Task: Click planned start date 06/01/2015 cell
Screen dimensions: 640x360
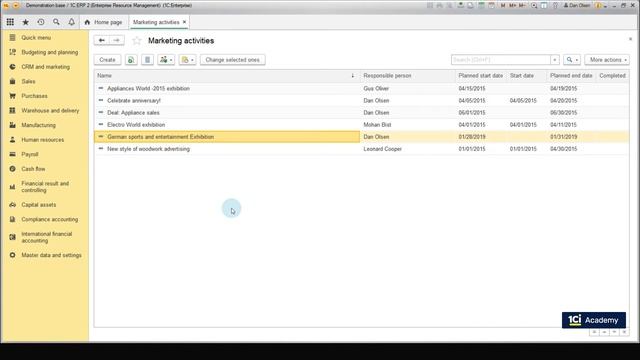Action: pyautogui.click(x=481, y=113)
